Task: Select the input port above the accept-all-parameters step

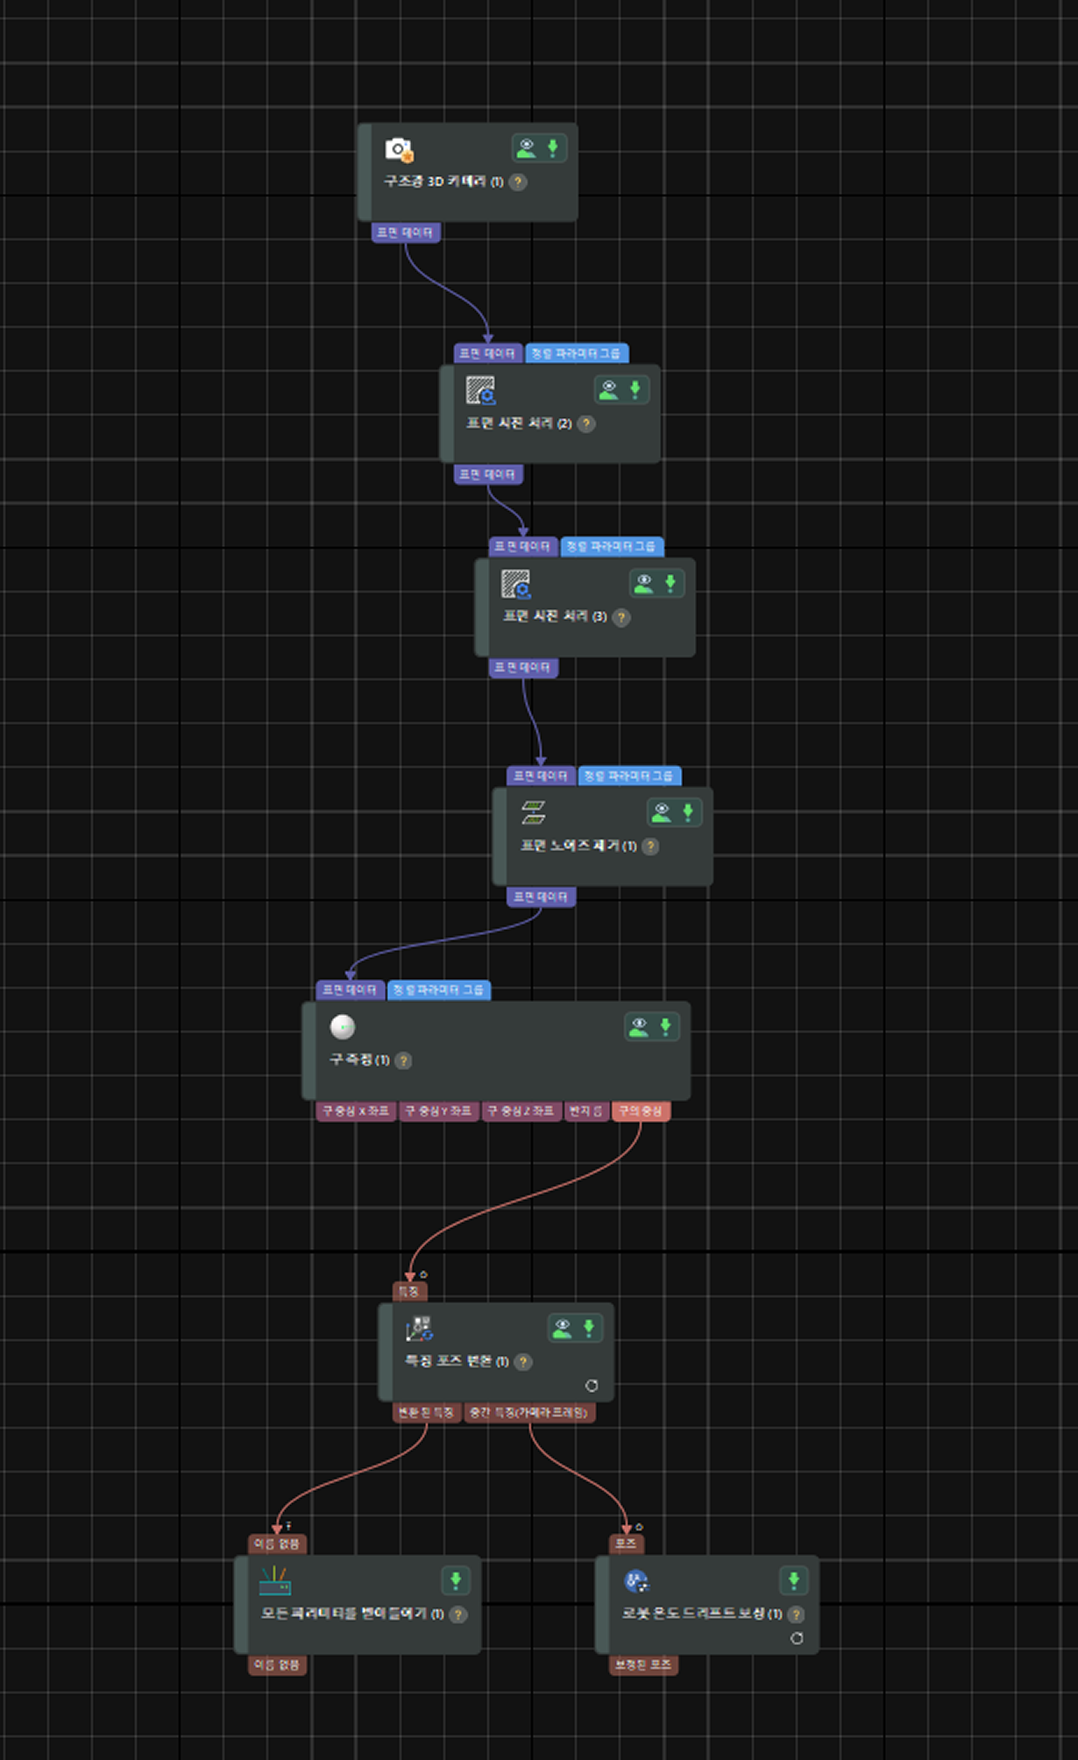Action: click(x=277, y=1544)
